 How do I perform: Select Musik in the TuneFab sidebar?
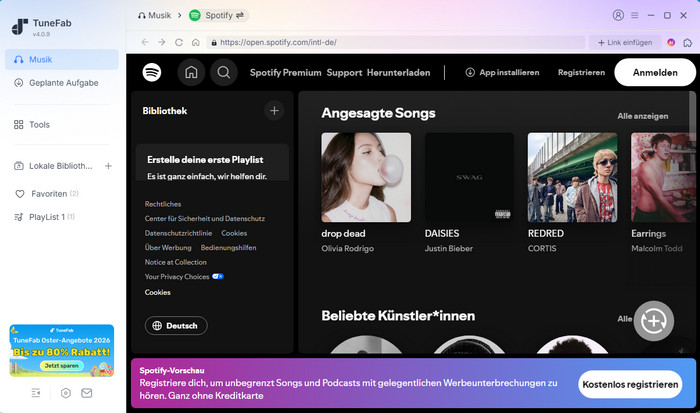tap(62, 59)
